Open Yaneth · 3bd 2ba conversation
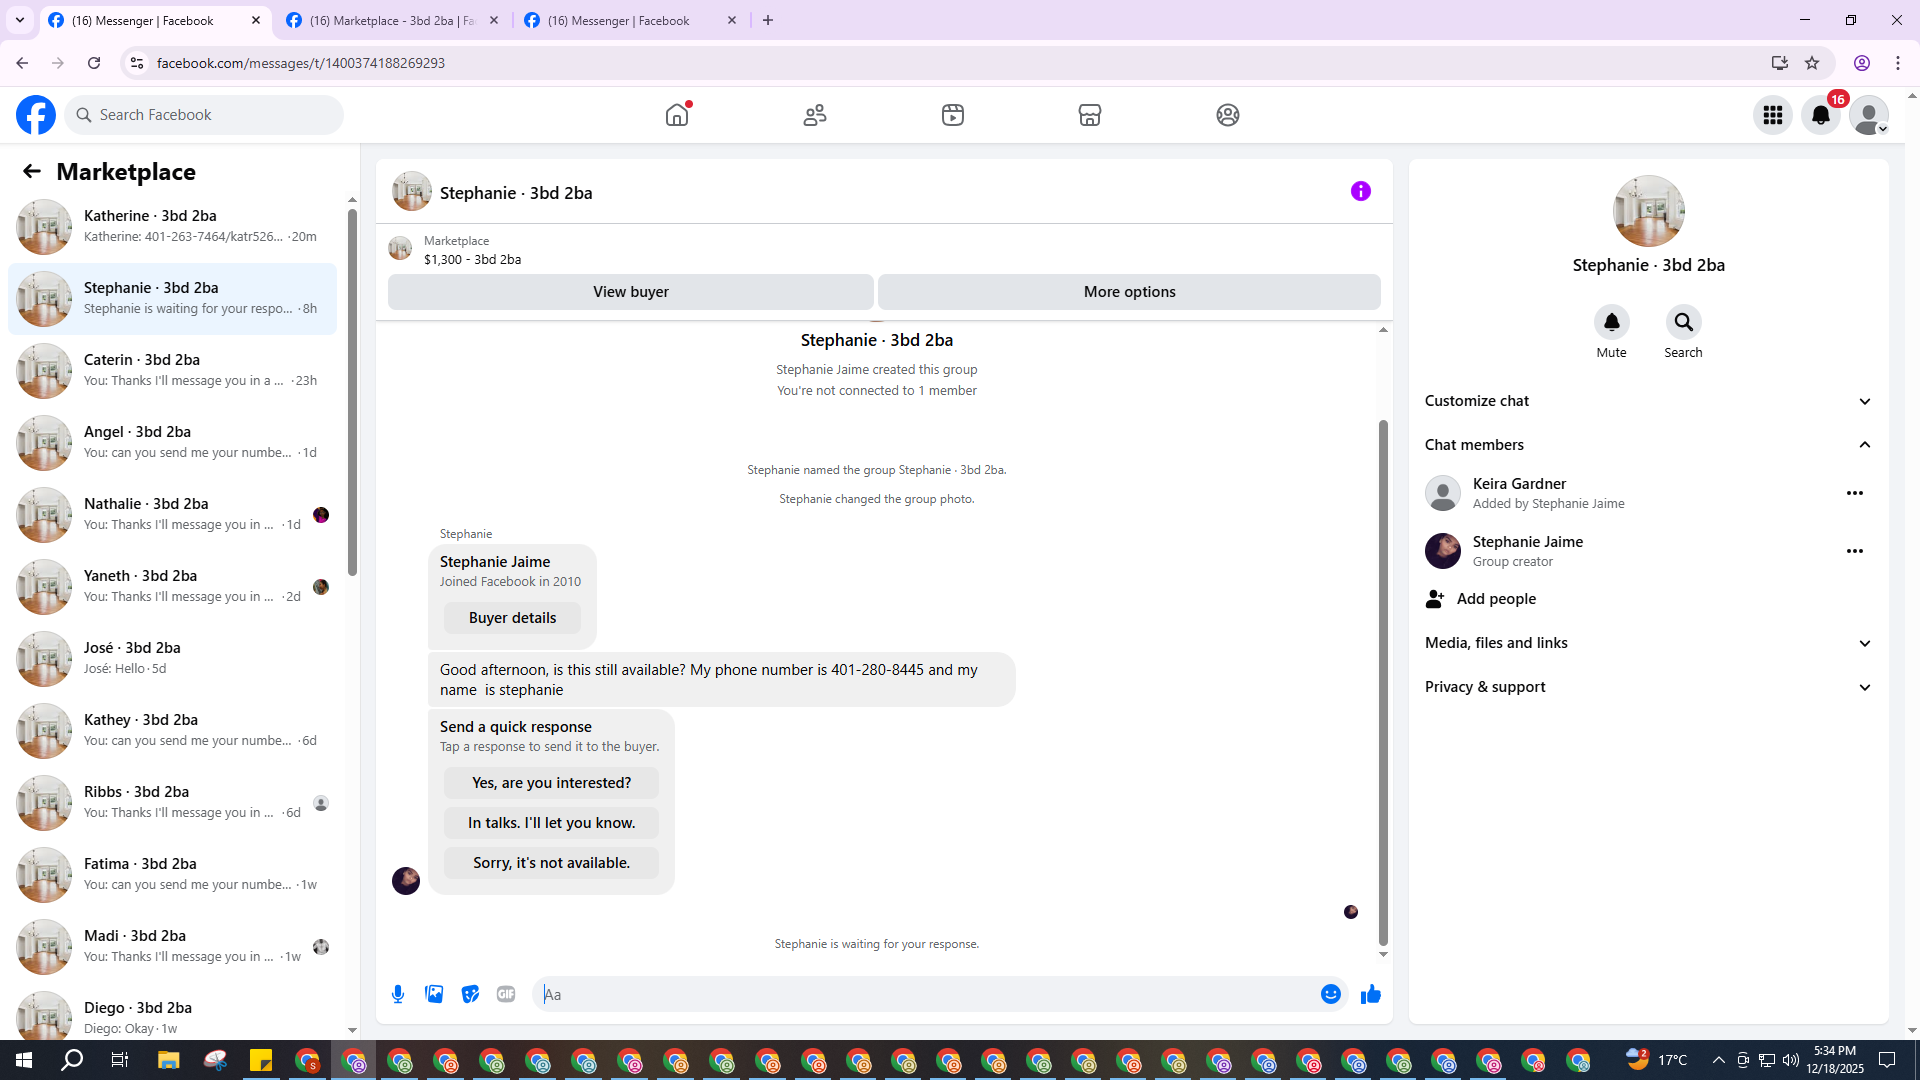Screen dimensions: 1920x1080 point(172,587)
